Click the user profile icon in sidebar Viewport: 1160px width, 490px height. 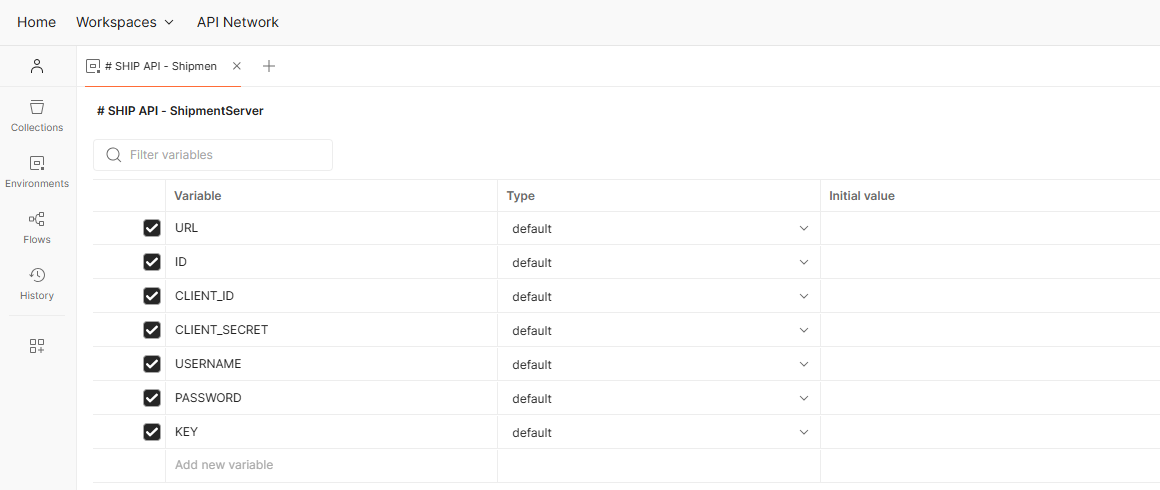[x=37, y=66]
